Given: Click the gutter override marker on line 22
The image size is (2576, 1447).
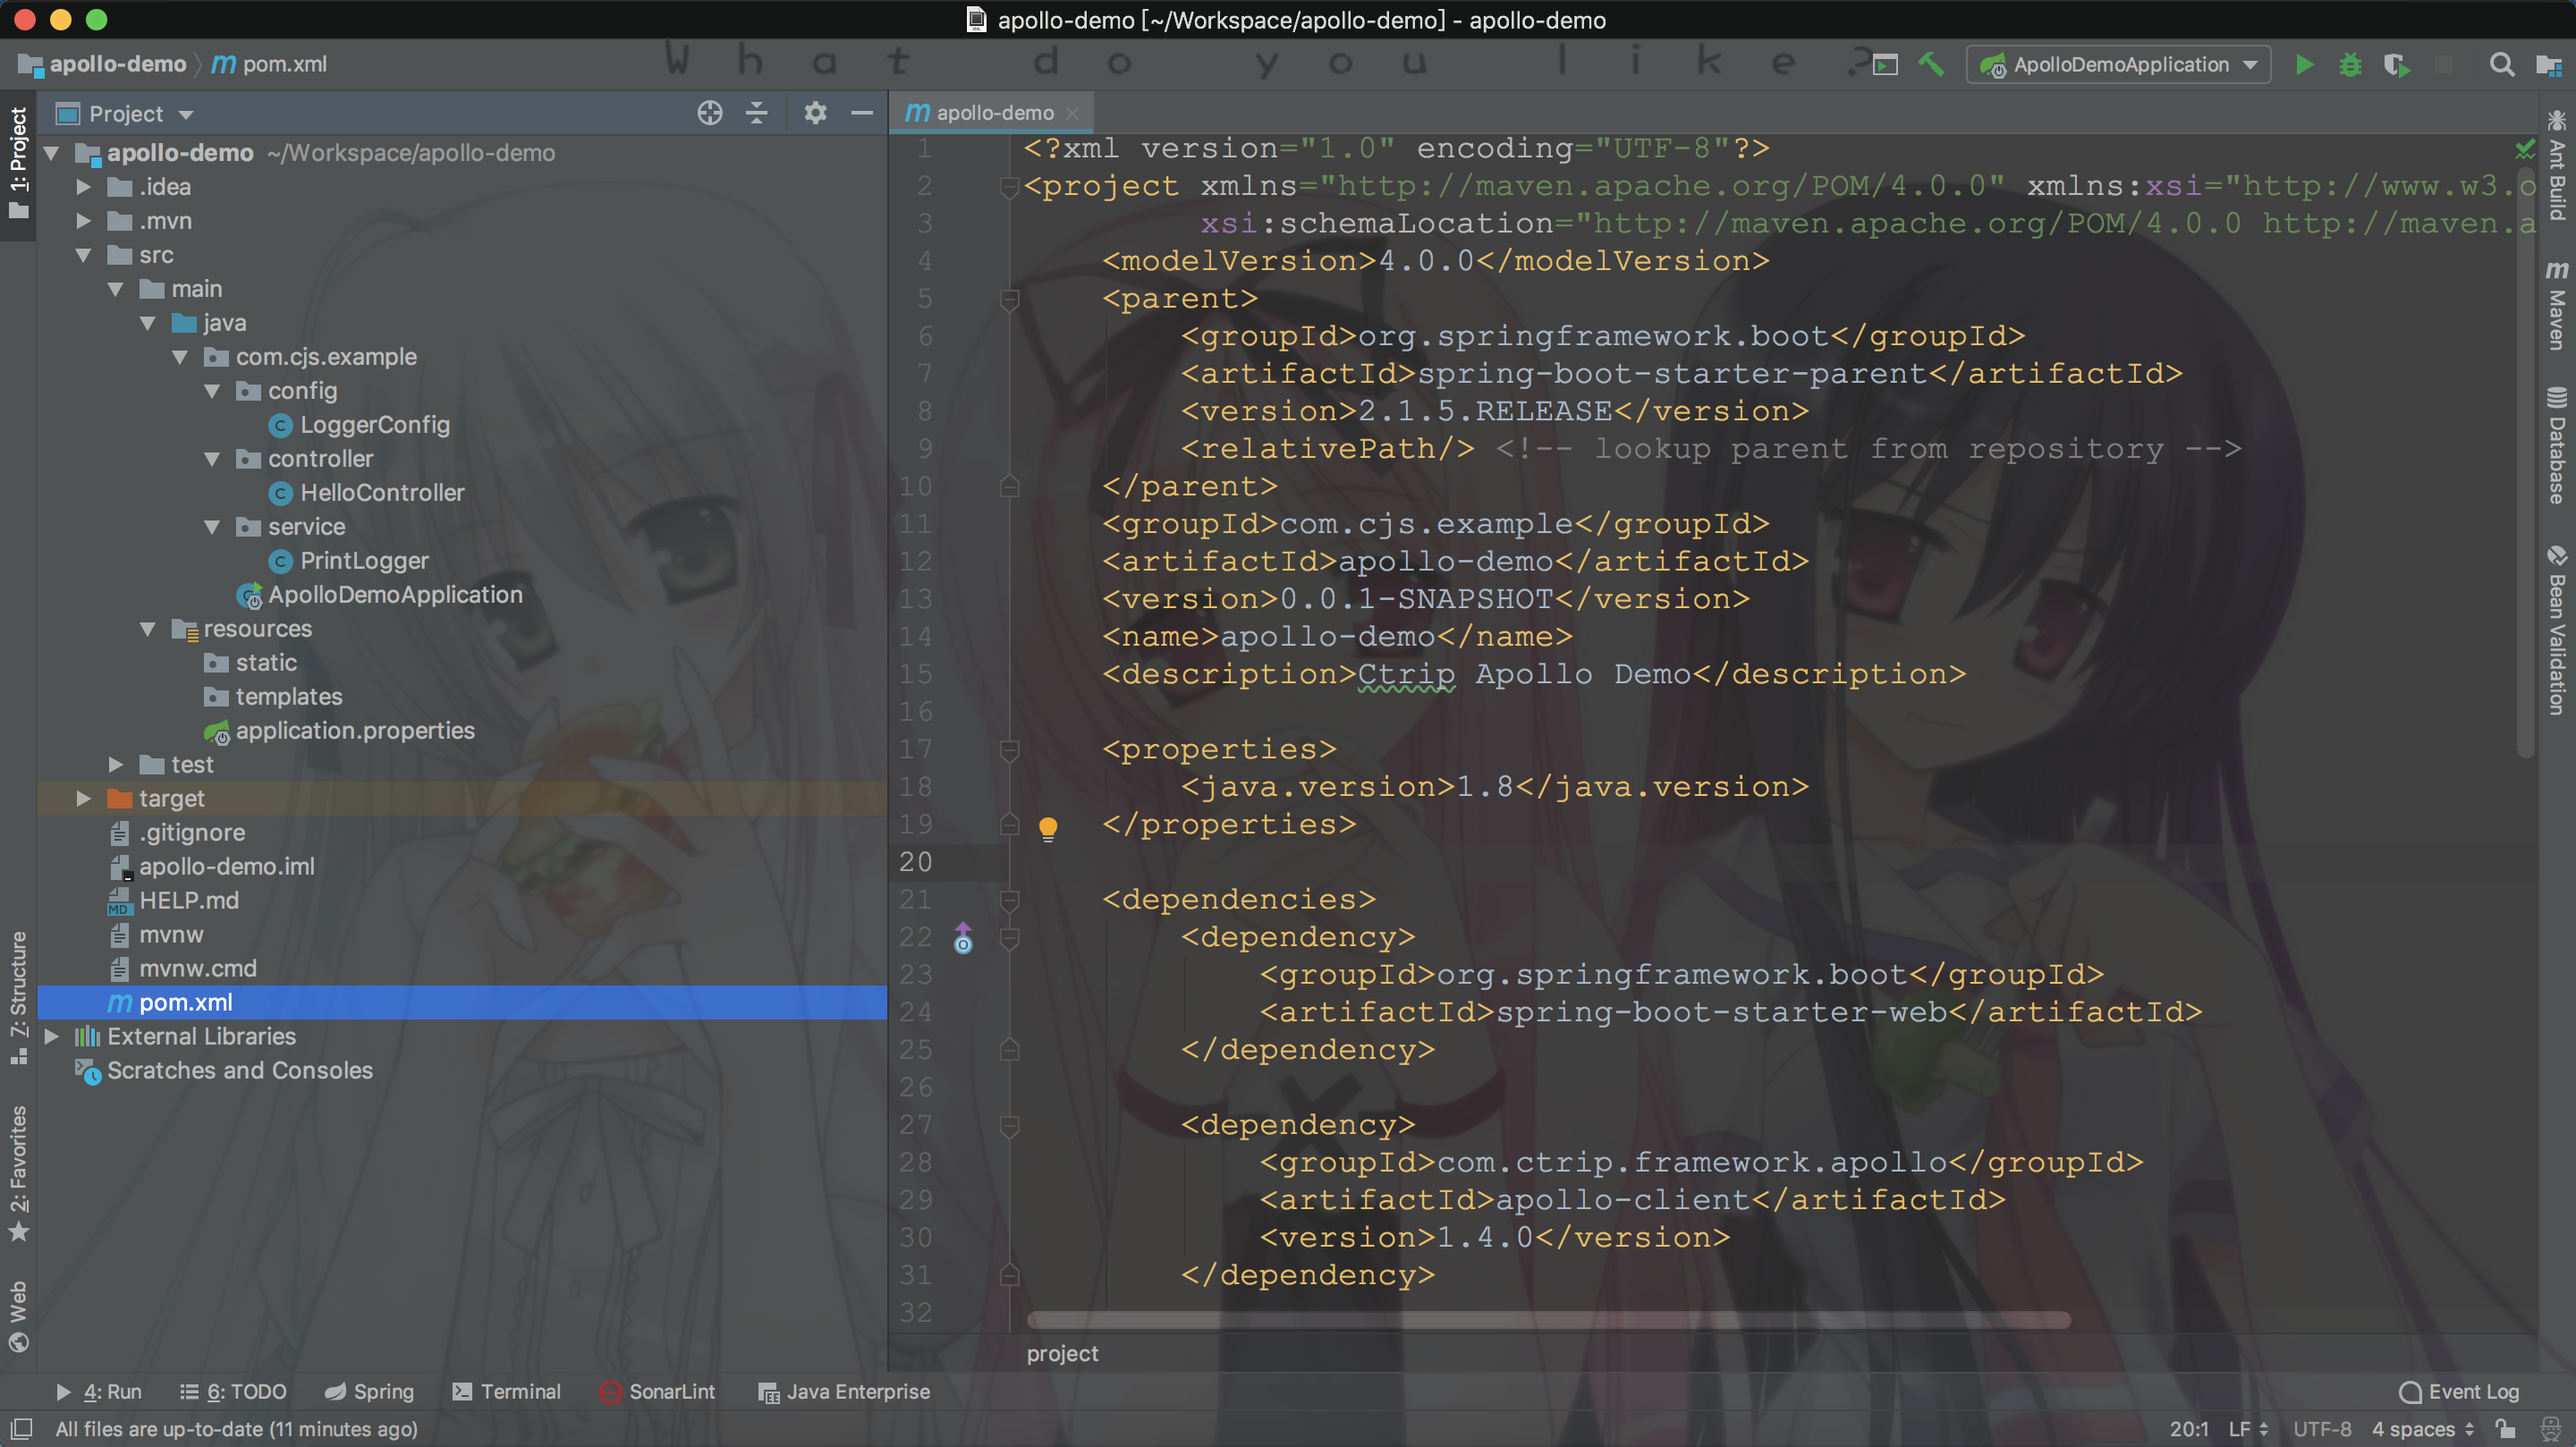Looking at the screenshot, I should (x=963, y=938).
